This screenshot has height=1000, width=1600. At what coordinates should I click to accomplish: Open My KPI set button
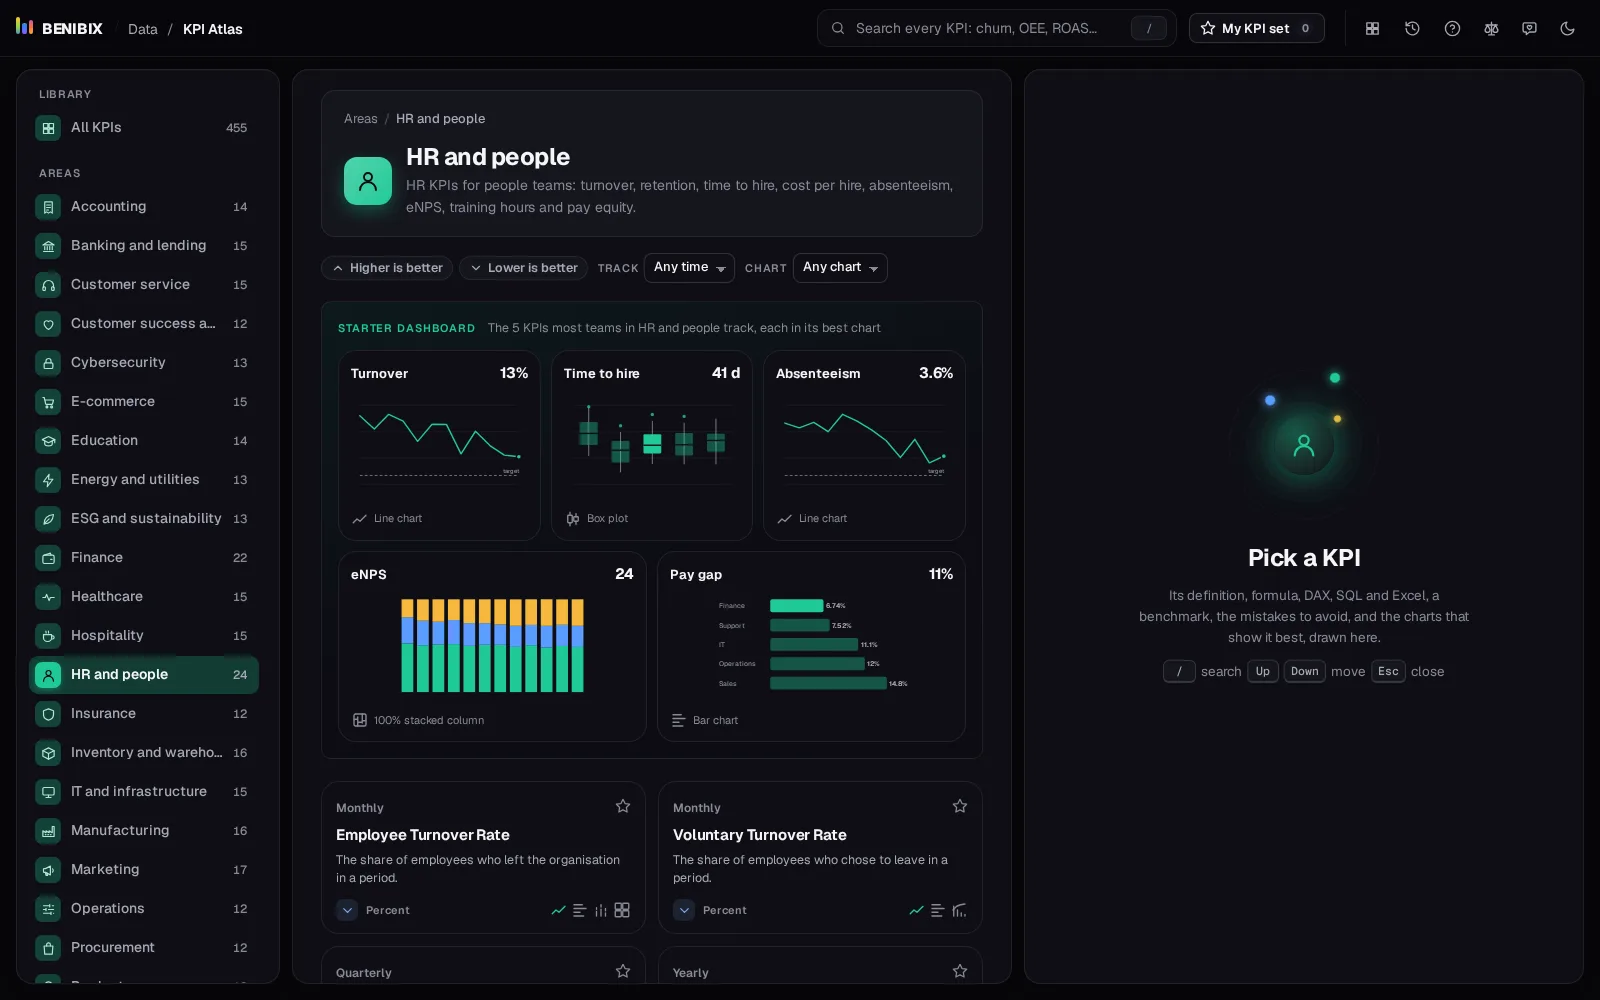[x=1256, y=28]
